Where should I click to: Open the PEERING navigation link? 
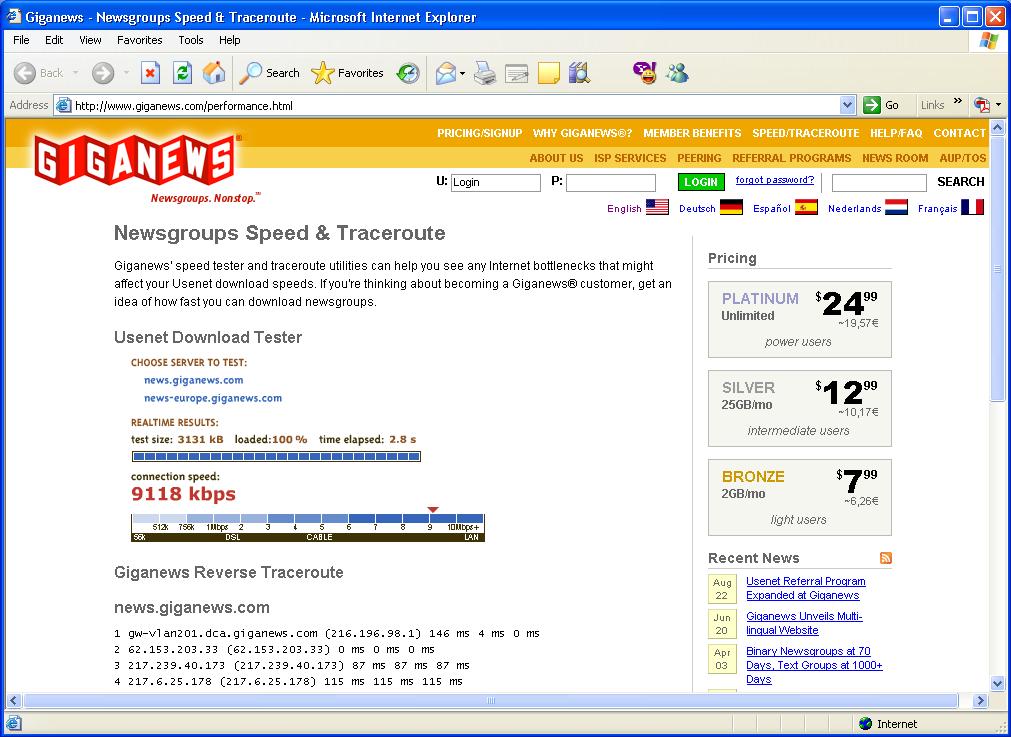699,158
